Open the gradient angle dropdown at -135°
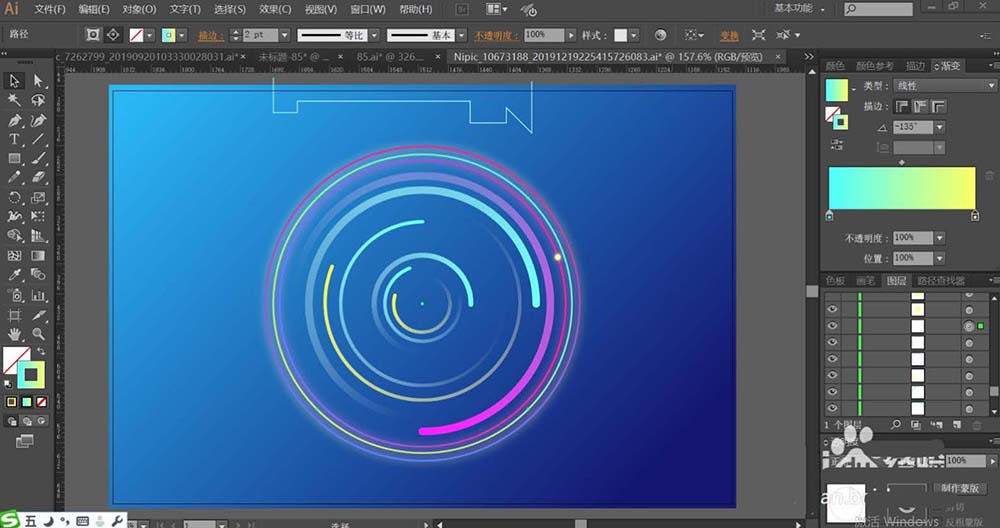 coord(940,128)
